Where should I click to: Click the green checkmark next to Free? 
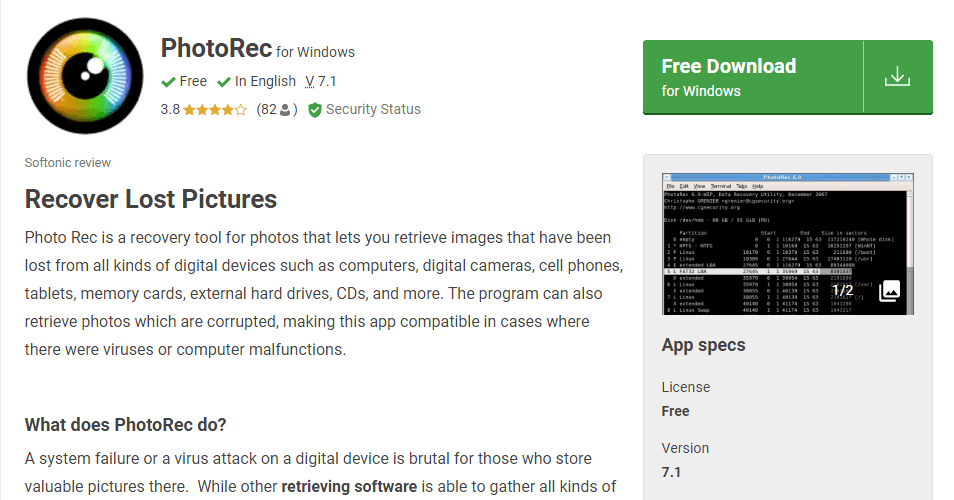click(169, 82)
